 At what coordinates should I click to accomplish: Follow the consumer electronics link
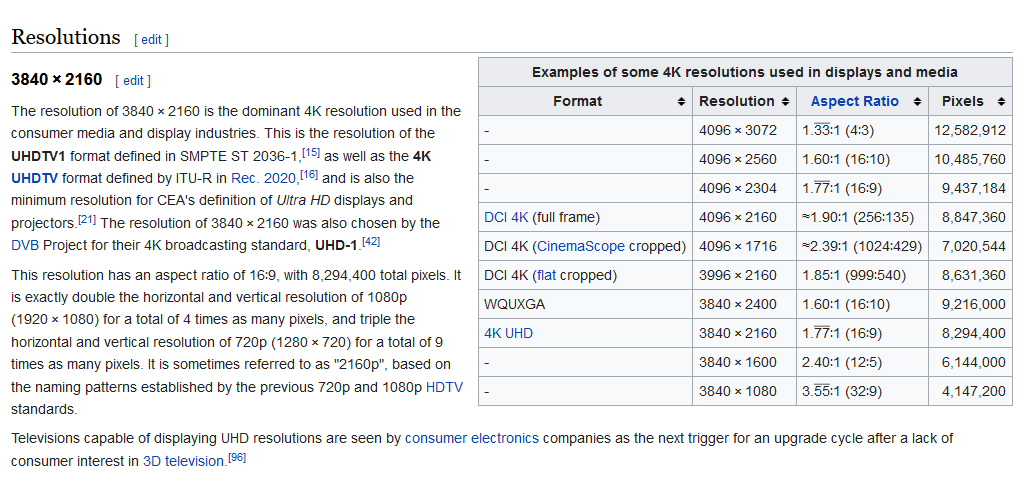tap(472, 438)
